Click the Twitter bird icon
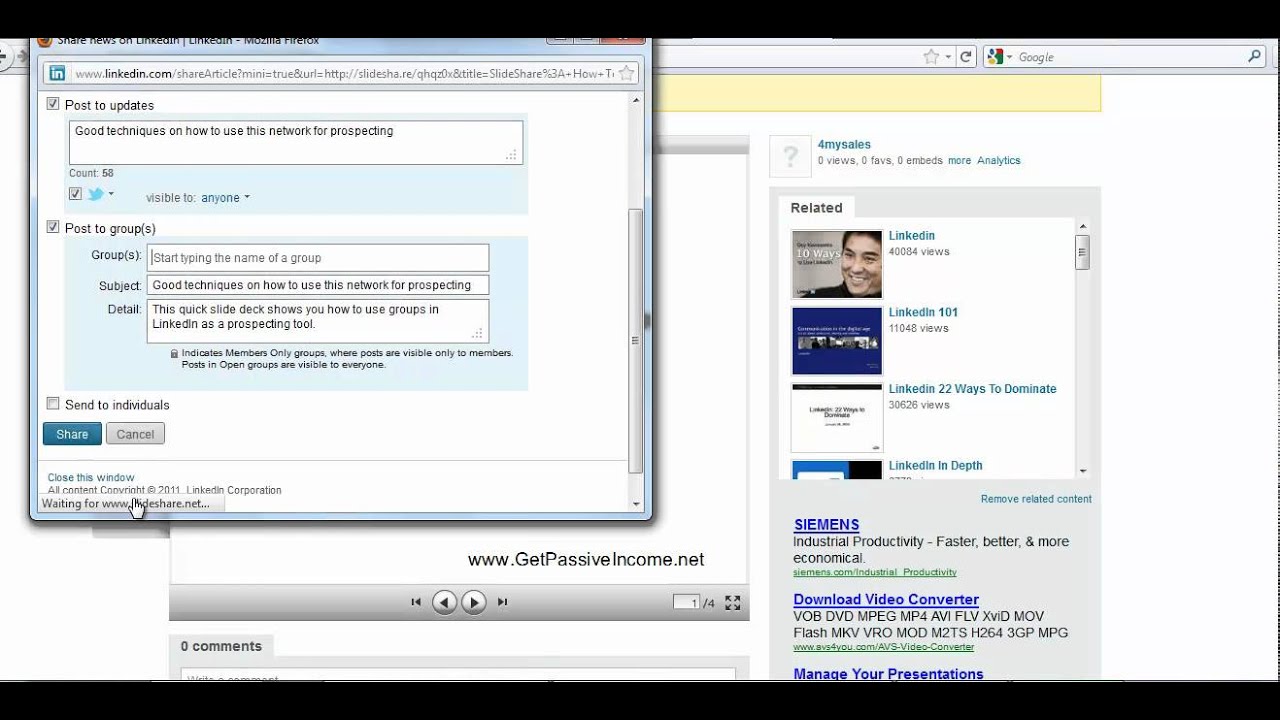 [x=96, y=194]
